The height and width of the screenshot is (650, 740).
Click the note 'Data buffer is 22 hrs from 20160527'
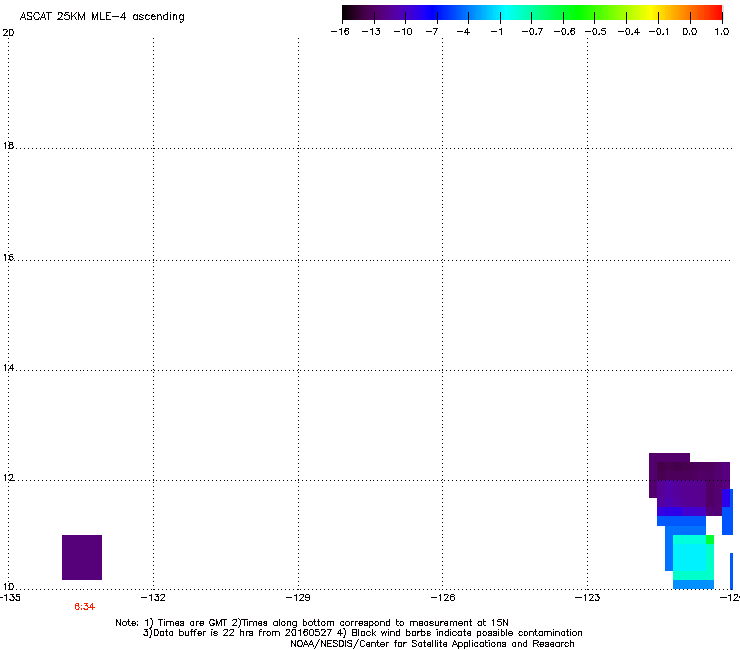(243, 633)
